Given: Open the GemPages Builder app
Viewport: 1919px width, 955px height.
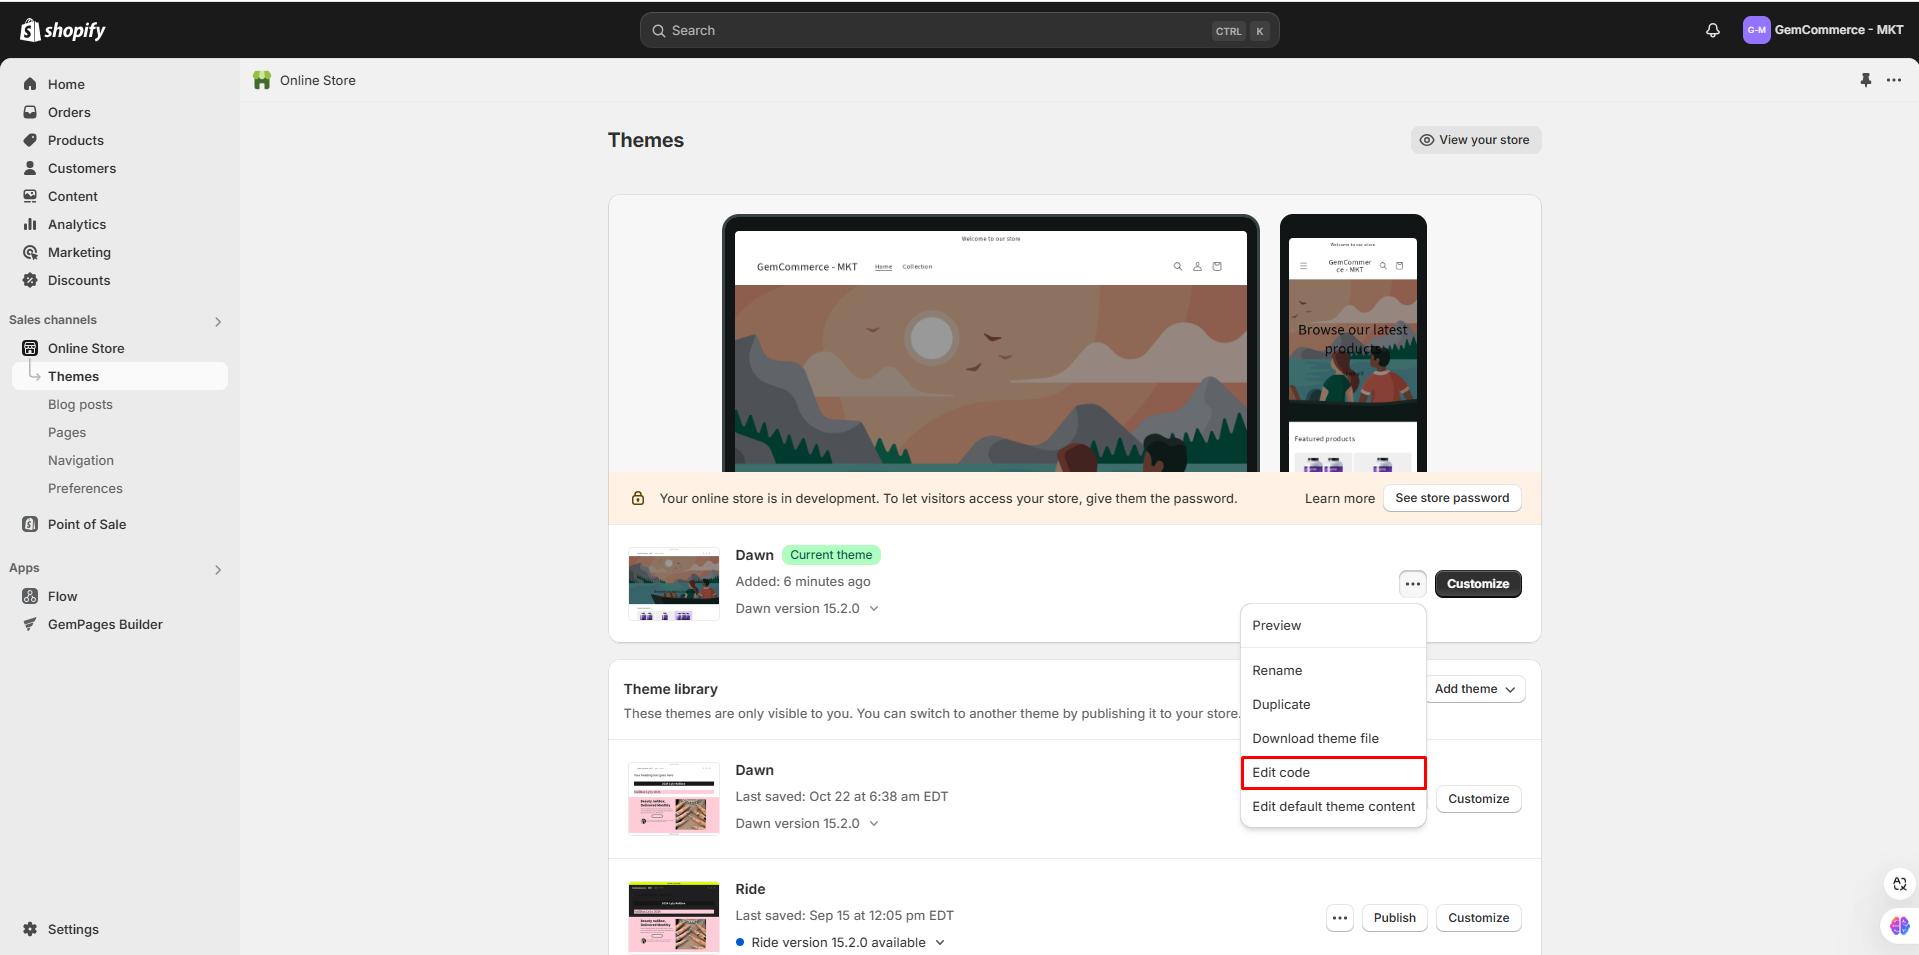Looking at the screenshot, I should click(105, 625).
